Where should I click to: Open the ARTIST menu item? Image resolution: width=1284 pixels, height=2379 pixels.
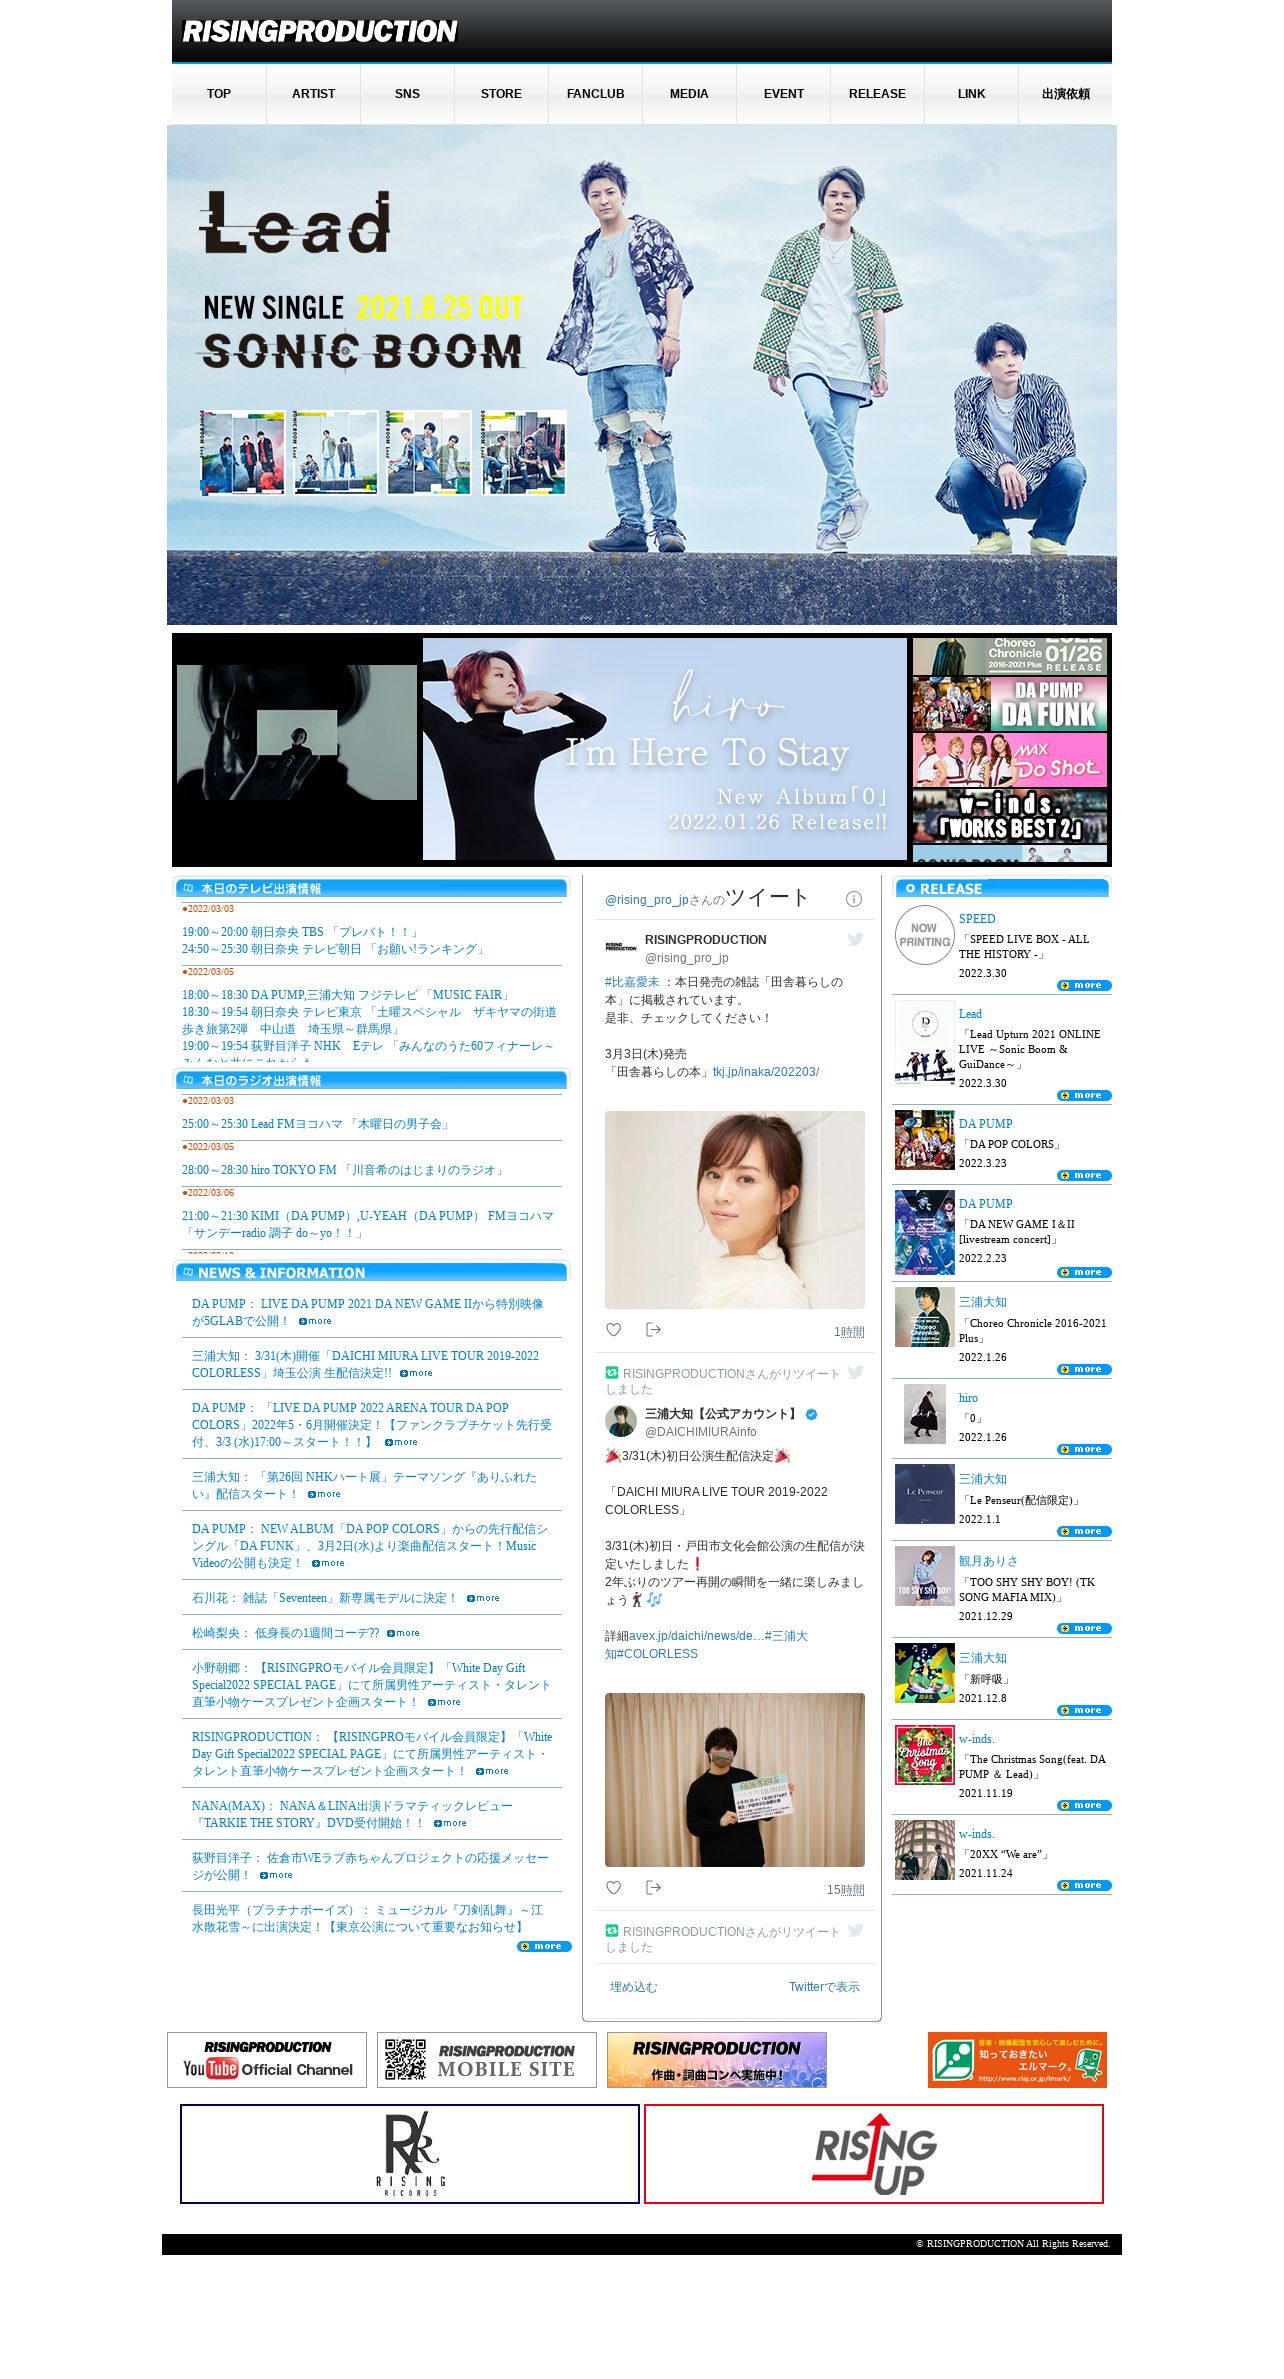[x=313, y=94]
